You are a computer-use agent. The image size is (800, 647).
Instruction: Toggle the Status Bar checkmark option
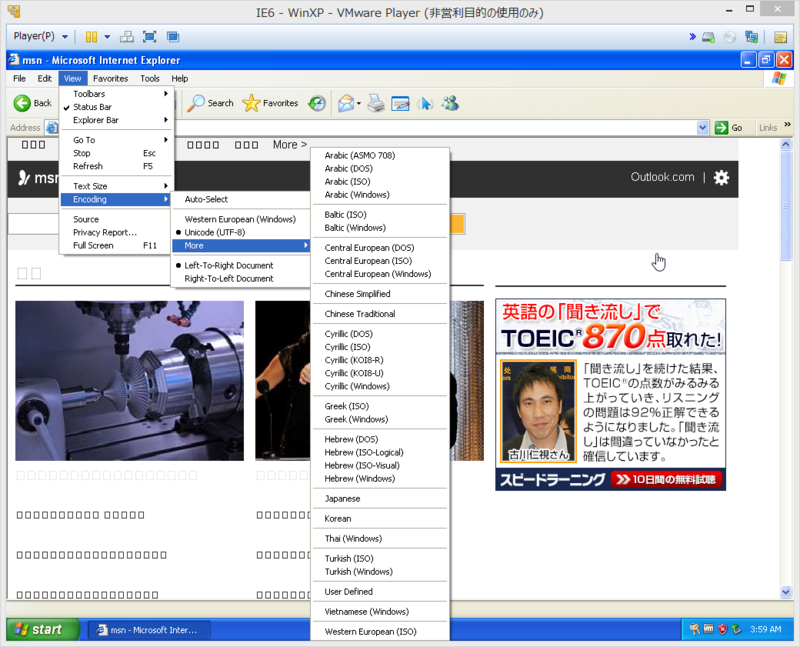tap(117, 107)
